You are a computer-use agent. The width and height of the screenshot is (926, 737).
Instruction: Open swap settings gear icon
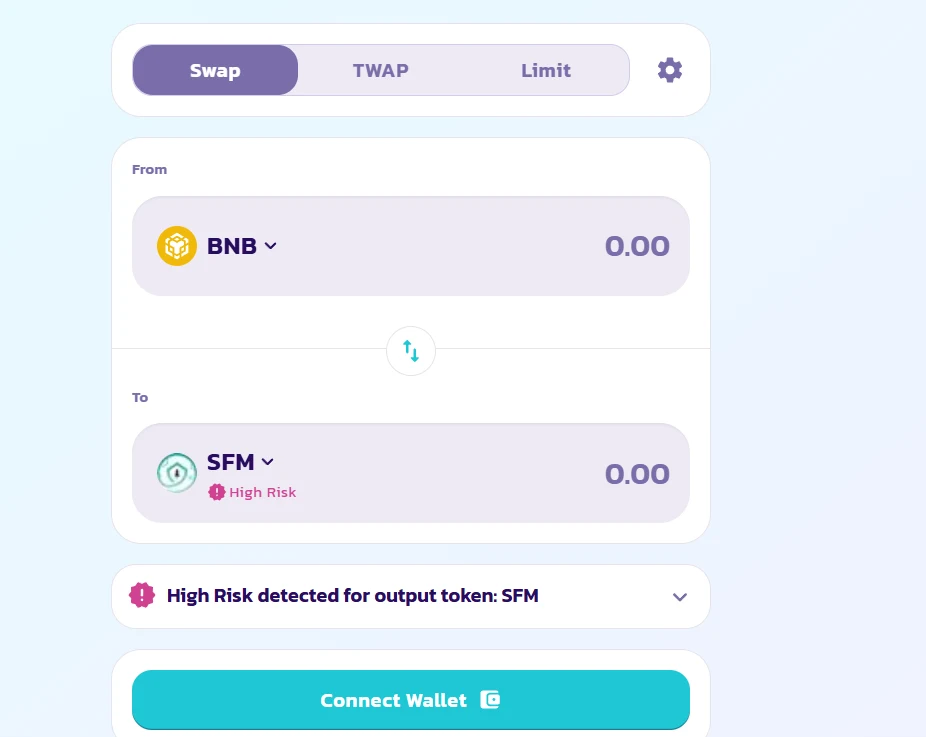670,70
